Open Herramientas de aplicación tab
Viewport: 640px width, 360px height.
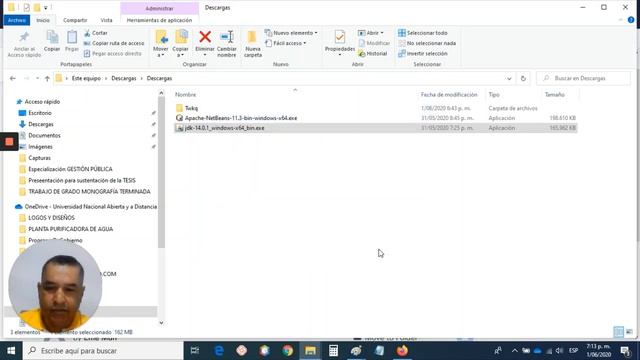click(x=159, y=20)
